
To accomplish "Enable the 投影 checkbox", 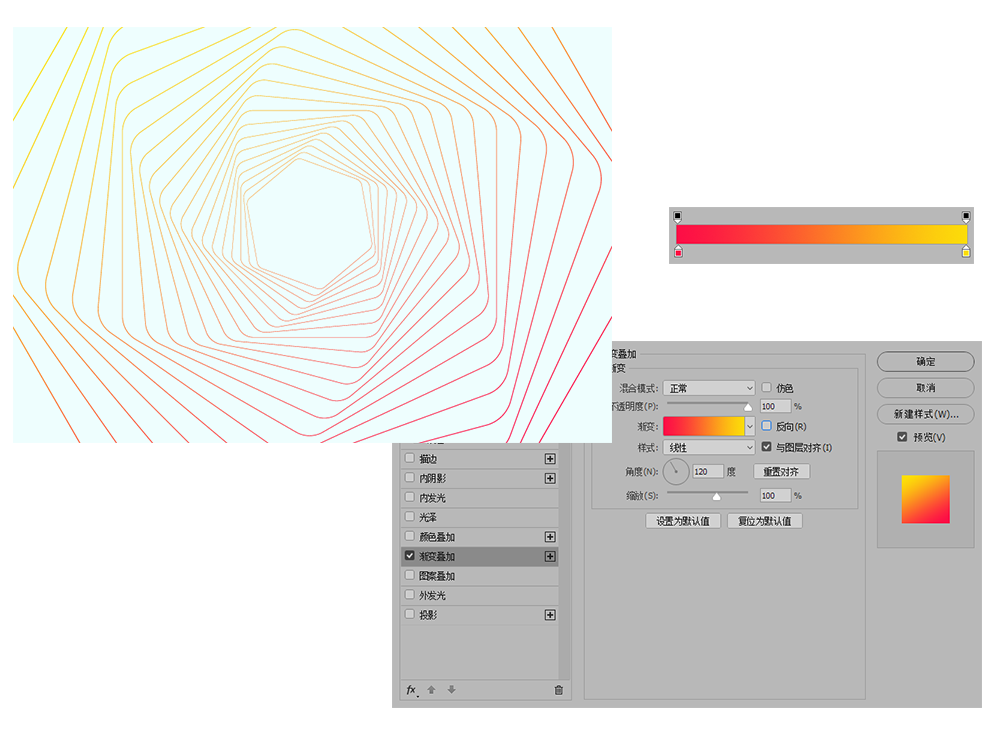I will tap(410, 614).
